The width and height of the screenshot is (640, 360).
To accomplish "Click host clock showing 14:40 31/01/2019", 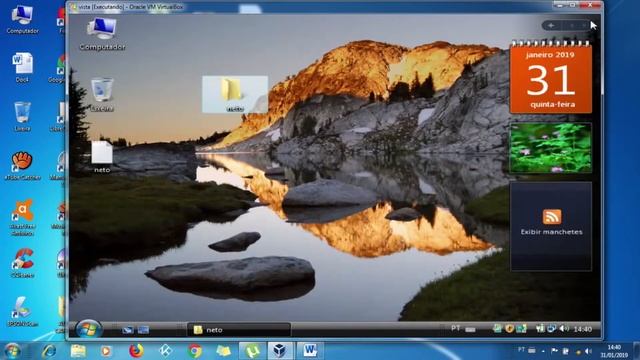I will [x=614, y=351].
